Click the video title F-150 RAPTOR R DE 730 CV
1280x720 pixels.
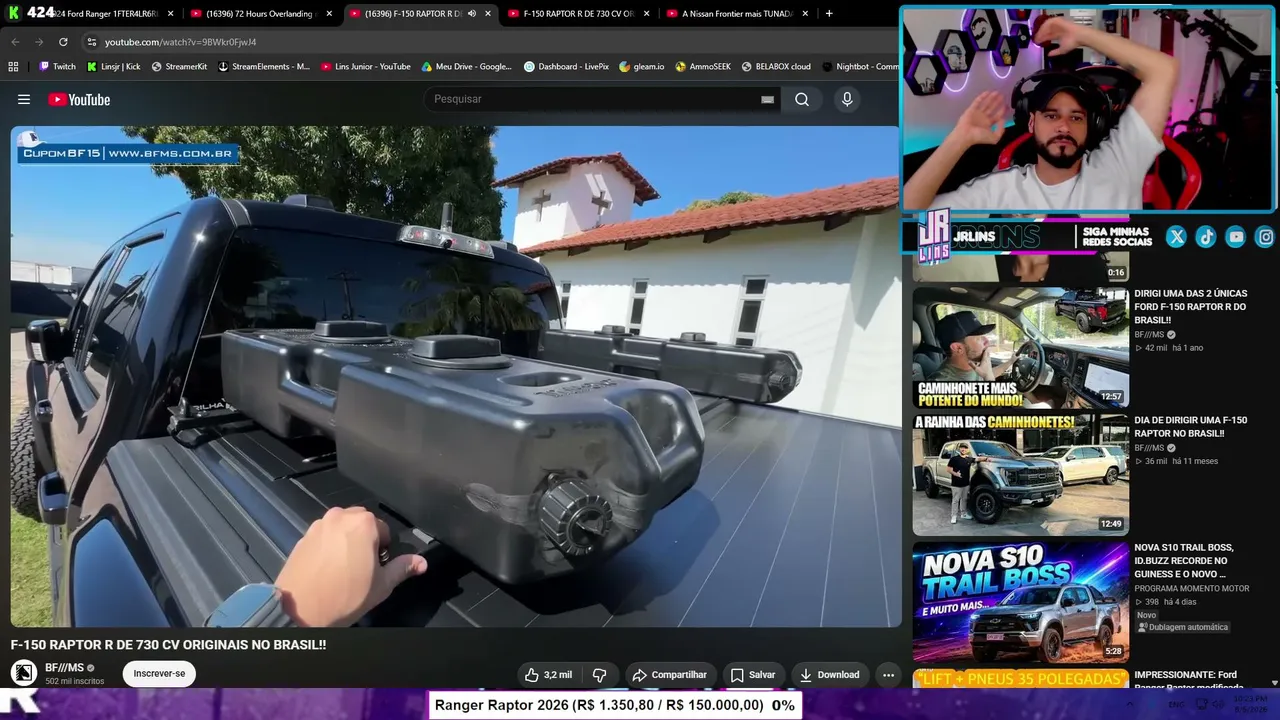[x=168, y=645]
